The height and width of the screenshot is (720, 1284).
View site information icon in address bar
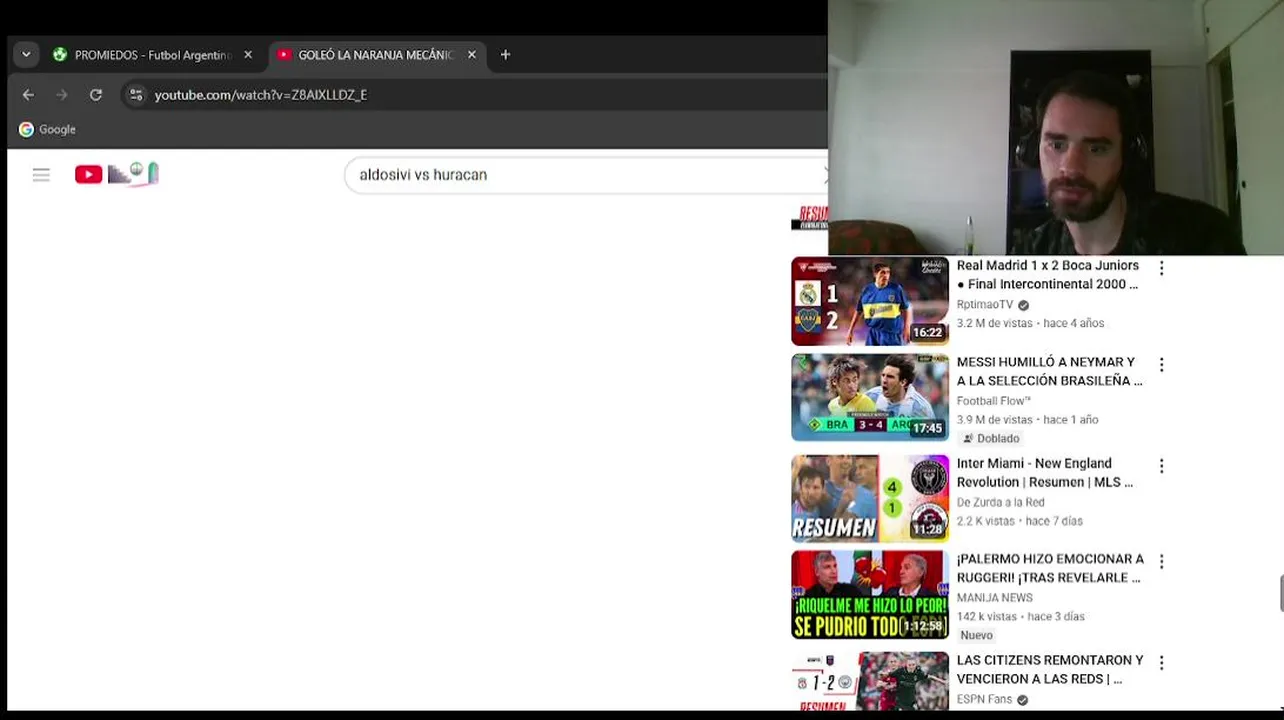click(x=136, y=95)
